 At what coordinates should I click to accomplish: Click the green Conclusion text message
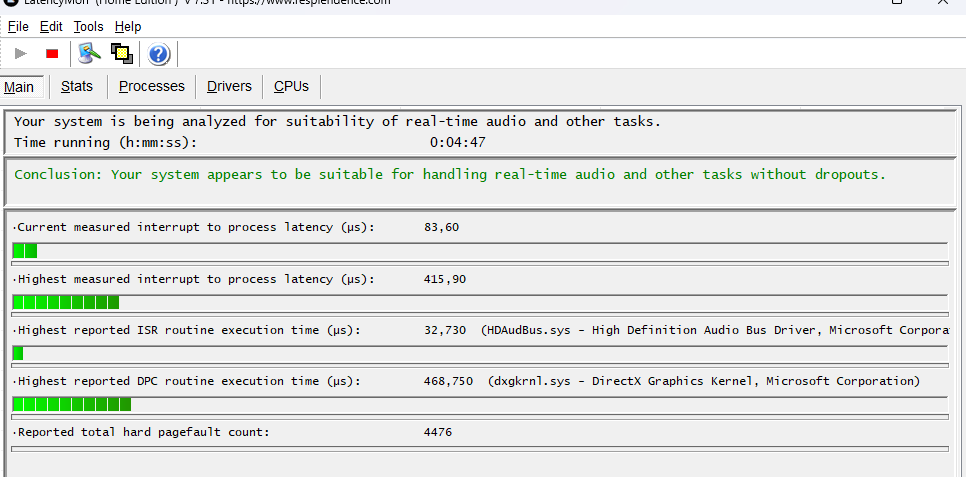click(x=450, y=175)
